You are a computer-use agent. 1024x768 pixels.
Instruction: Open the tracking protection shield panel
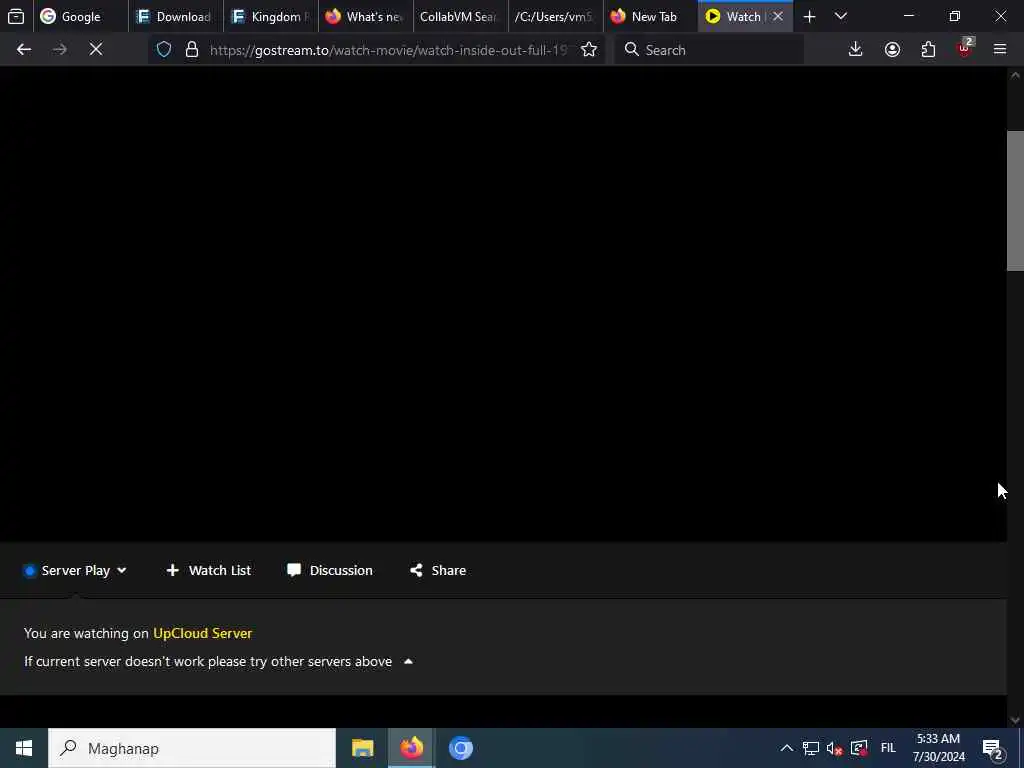tap(164, 50)
